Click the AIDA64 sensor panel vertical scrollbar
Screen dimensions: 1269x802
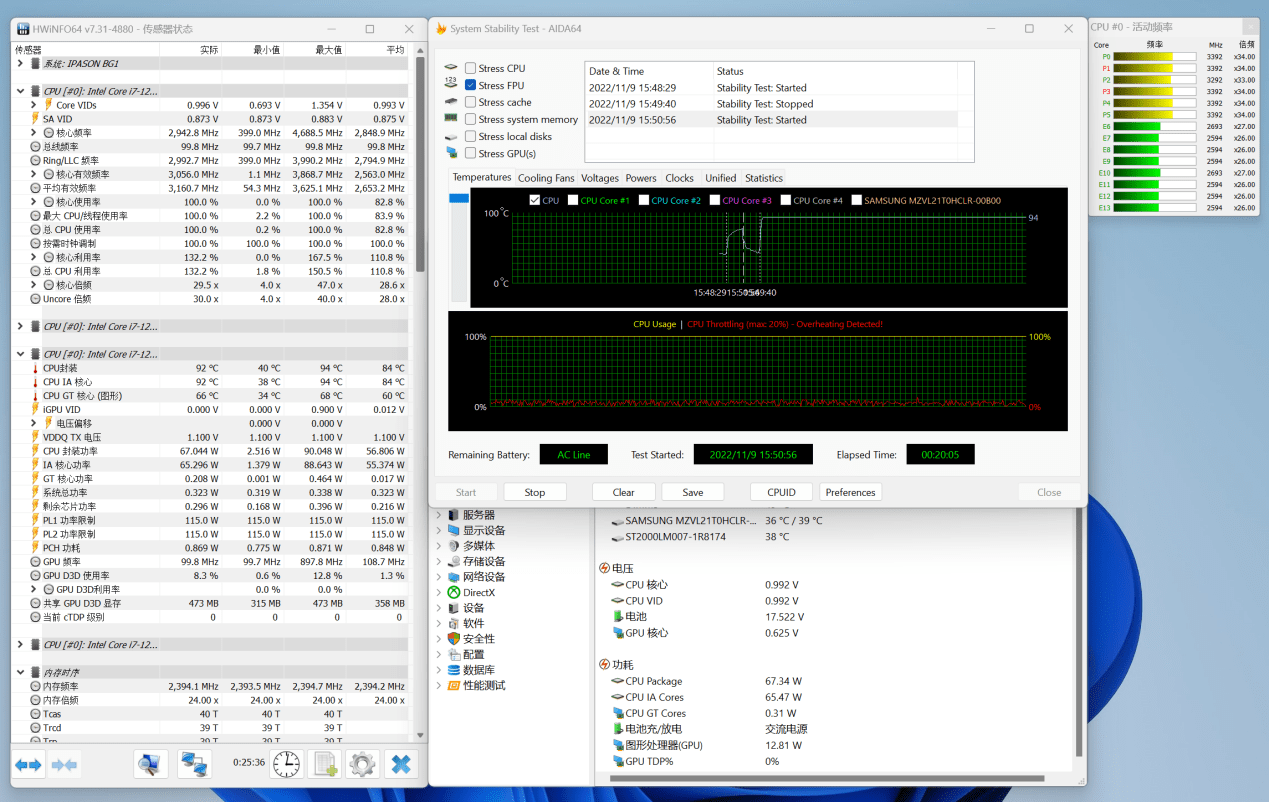[x=1078, y=630]
